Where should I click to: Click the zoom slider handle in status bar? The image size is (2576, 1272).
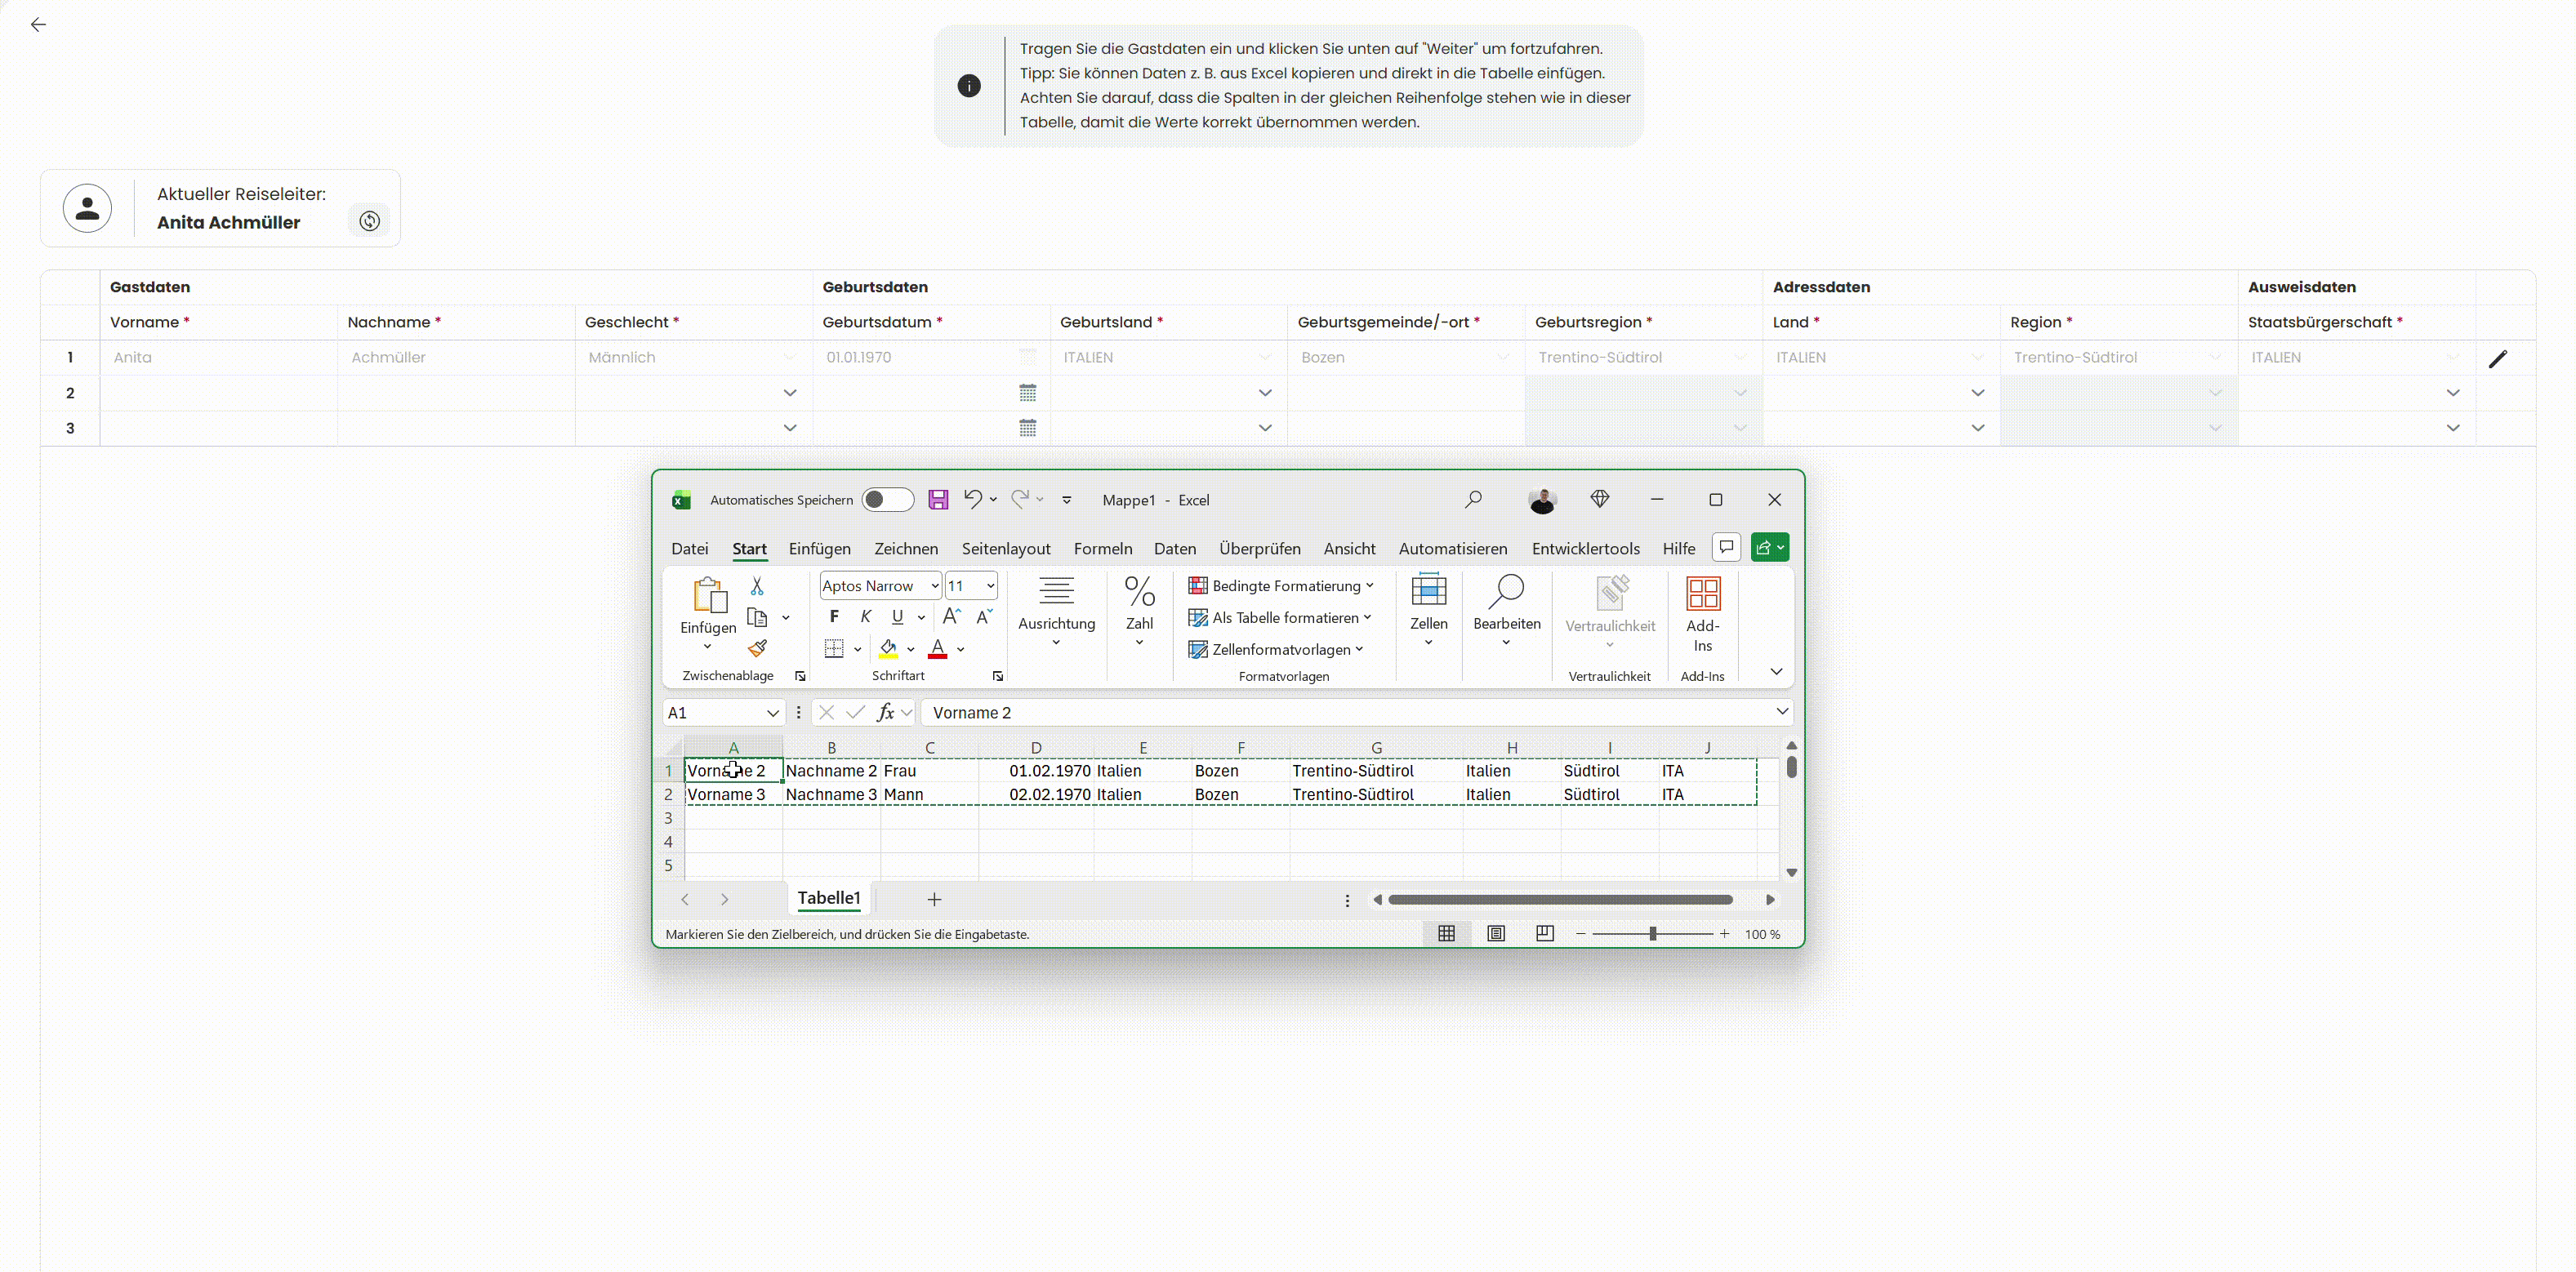point(1652,934)
